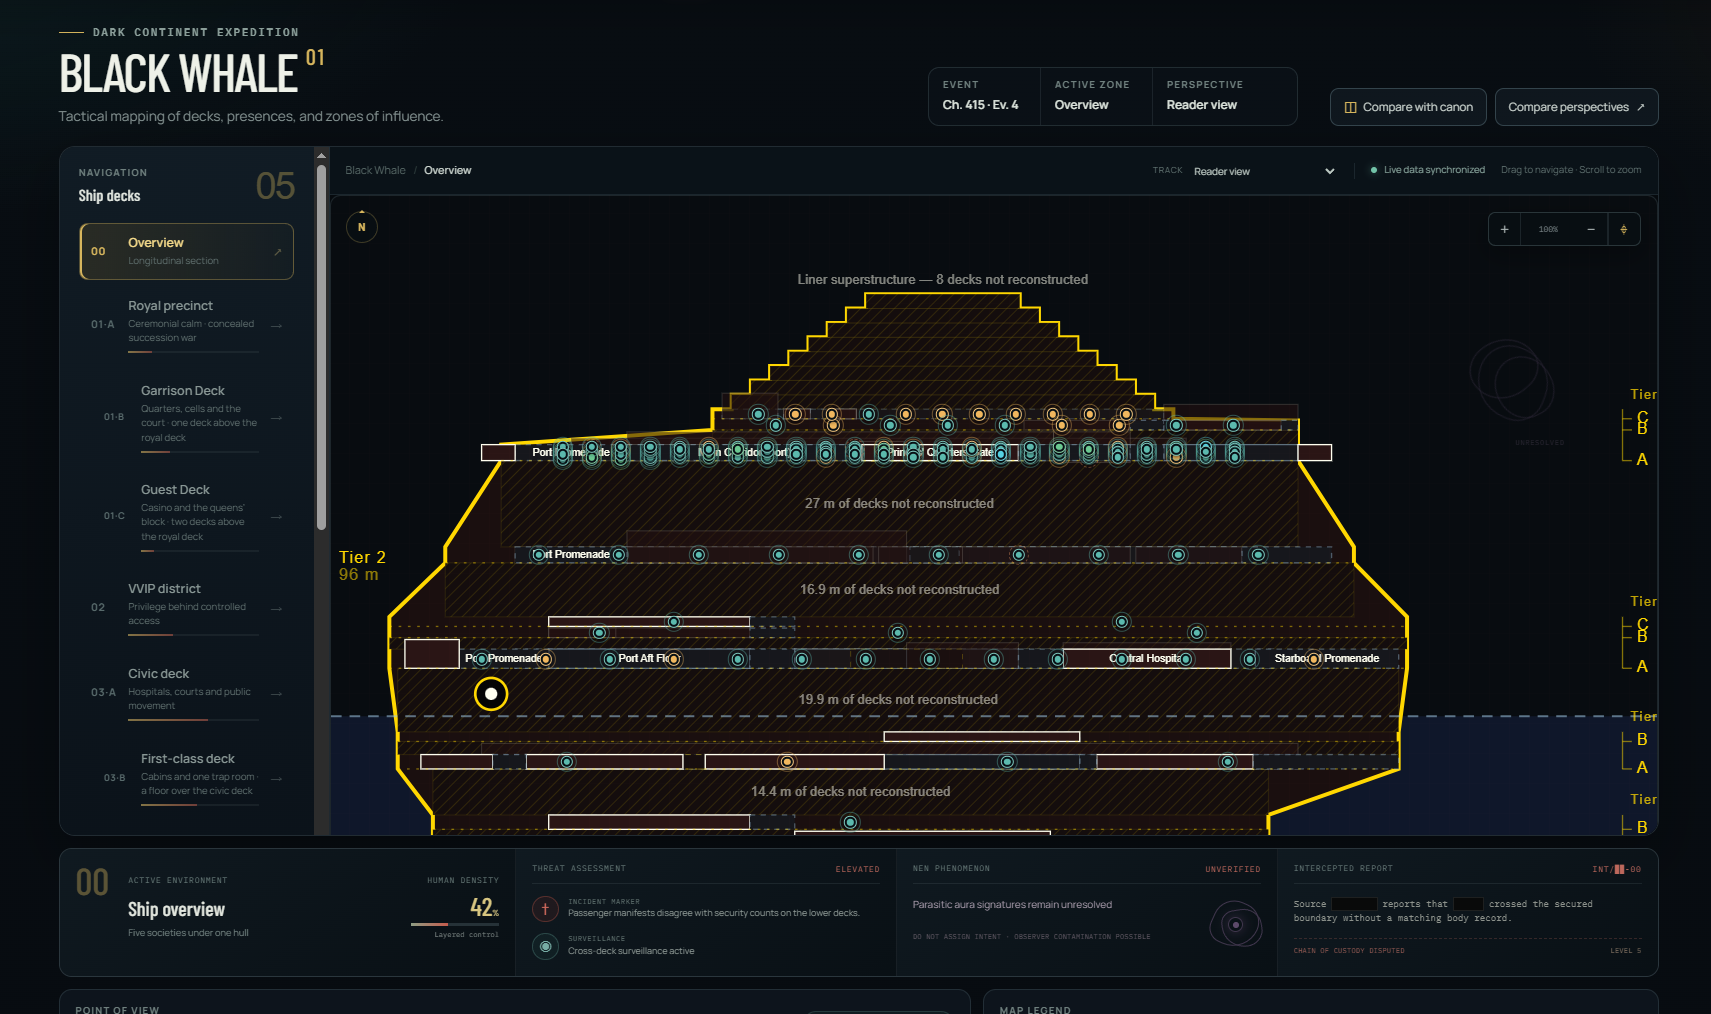
Task: Click the 'Tier 2 96 m' label
Action: (x=362, y=565)
